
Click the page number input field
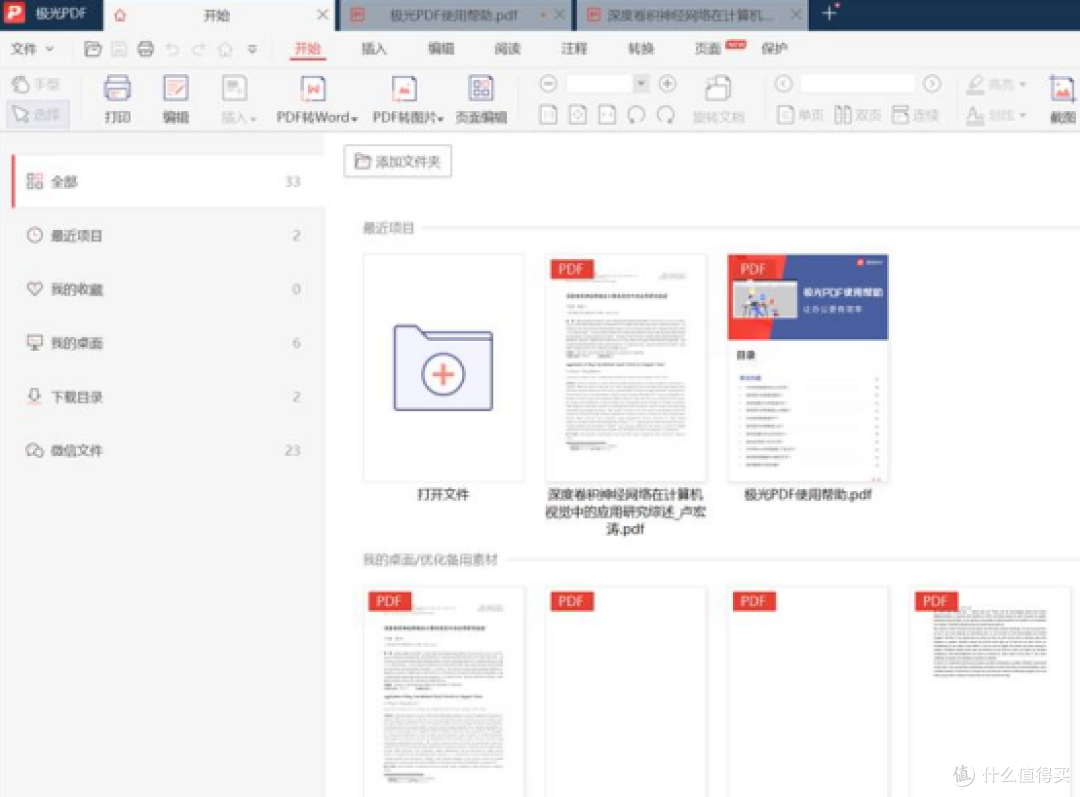coord(857,84)
